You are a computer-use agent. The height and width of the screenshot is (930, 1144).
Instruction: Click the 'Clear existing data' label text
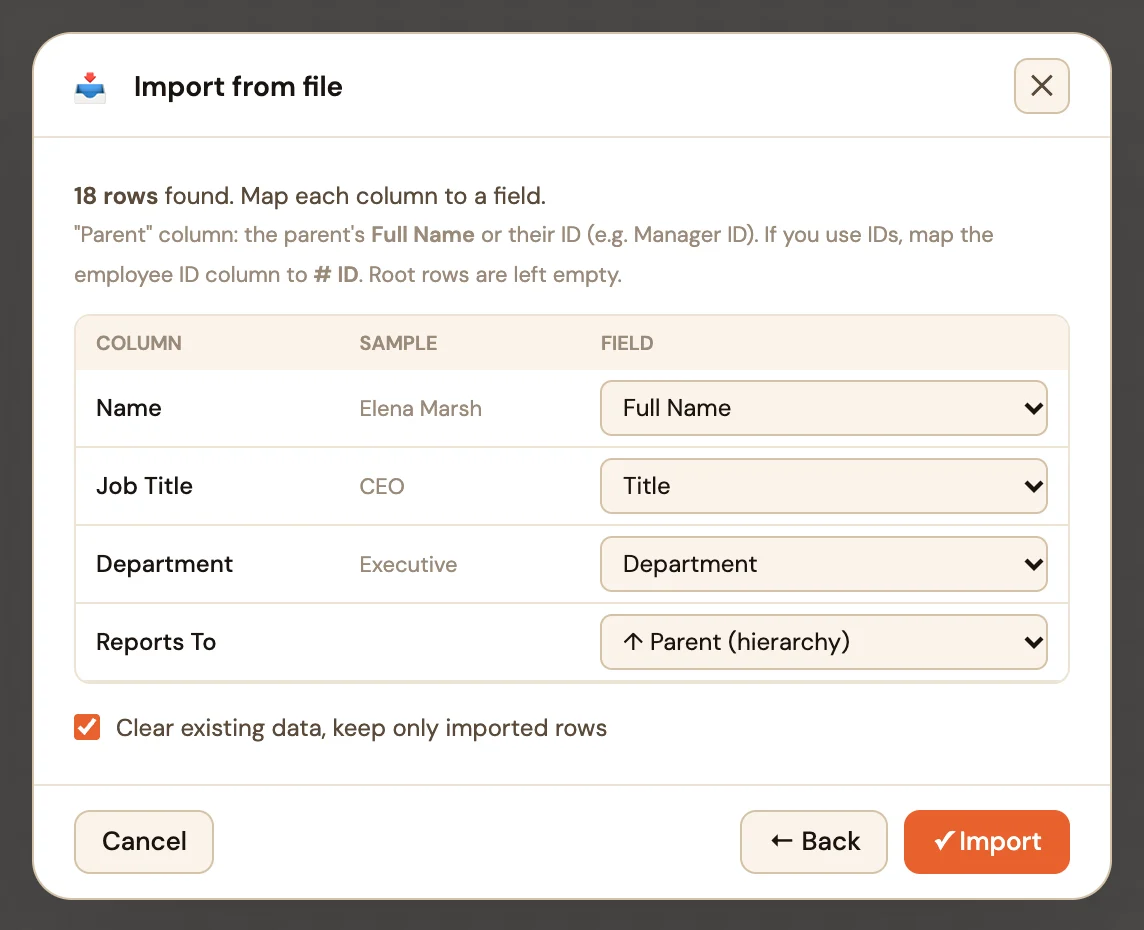[x=361, y=728]
